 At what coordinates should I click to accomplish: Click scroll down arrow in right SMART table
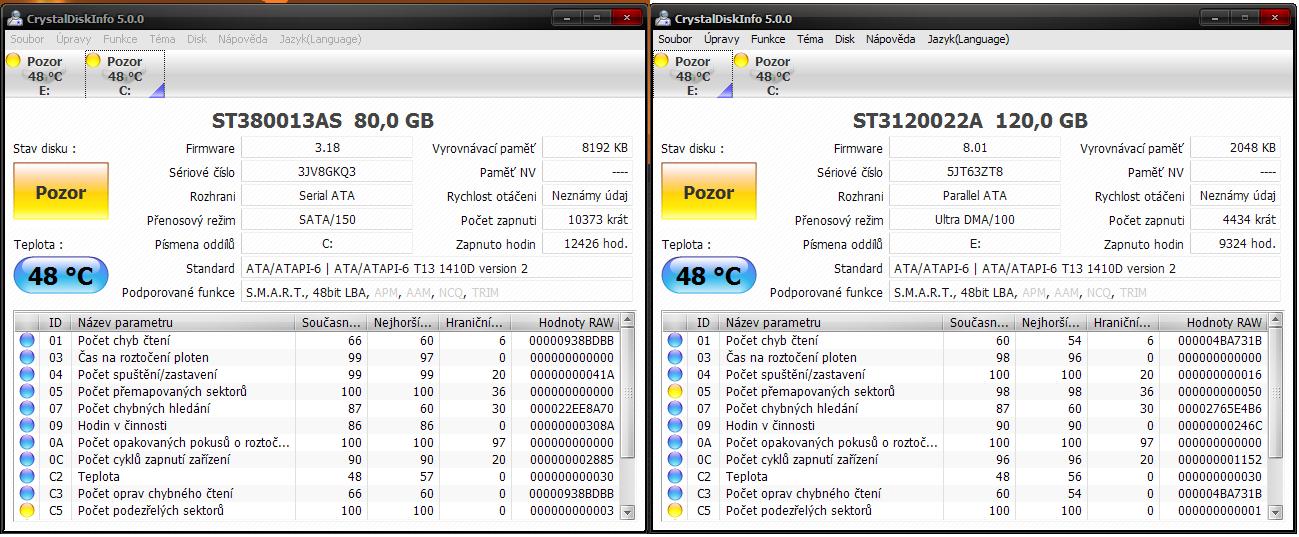pos(1275,512)
